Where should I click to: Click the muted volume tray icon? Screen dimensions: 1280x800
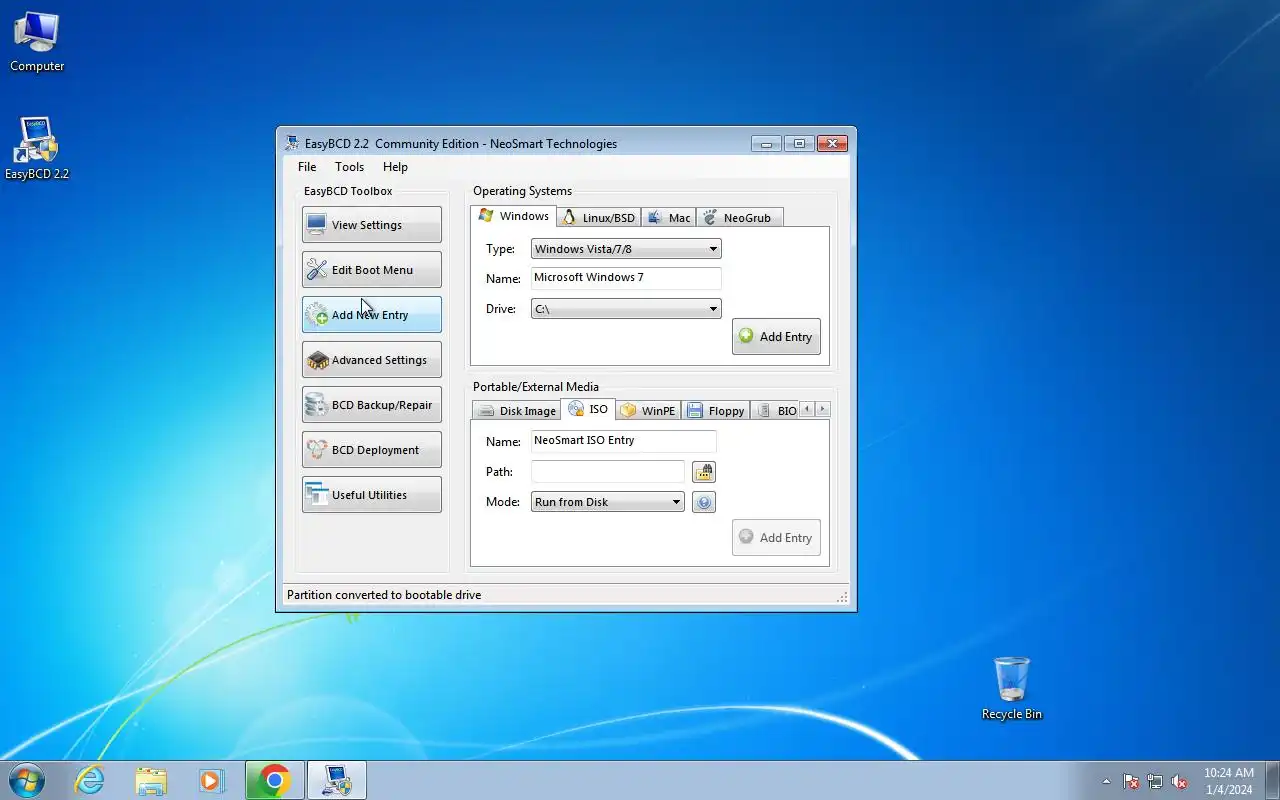[1180, 781]
